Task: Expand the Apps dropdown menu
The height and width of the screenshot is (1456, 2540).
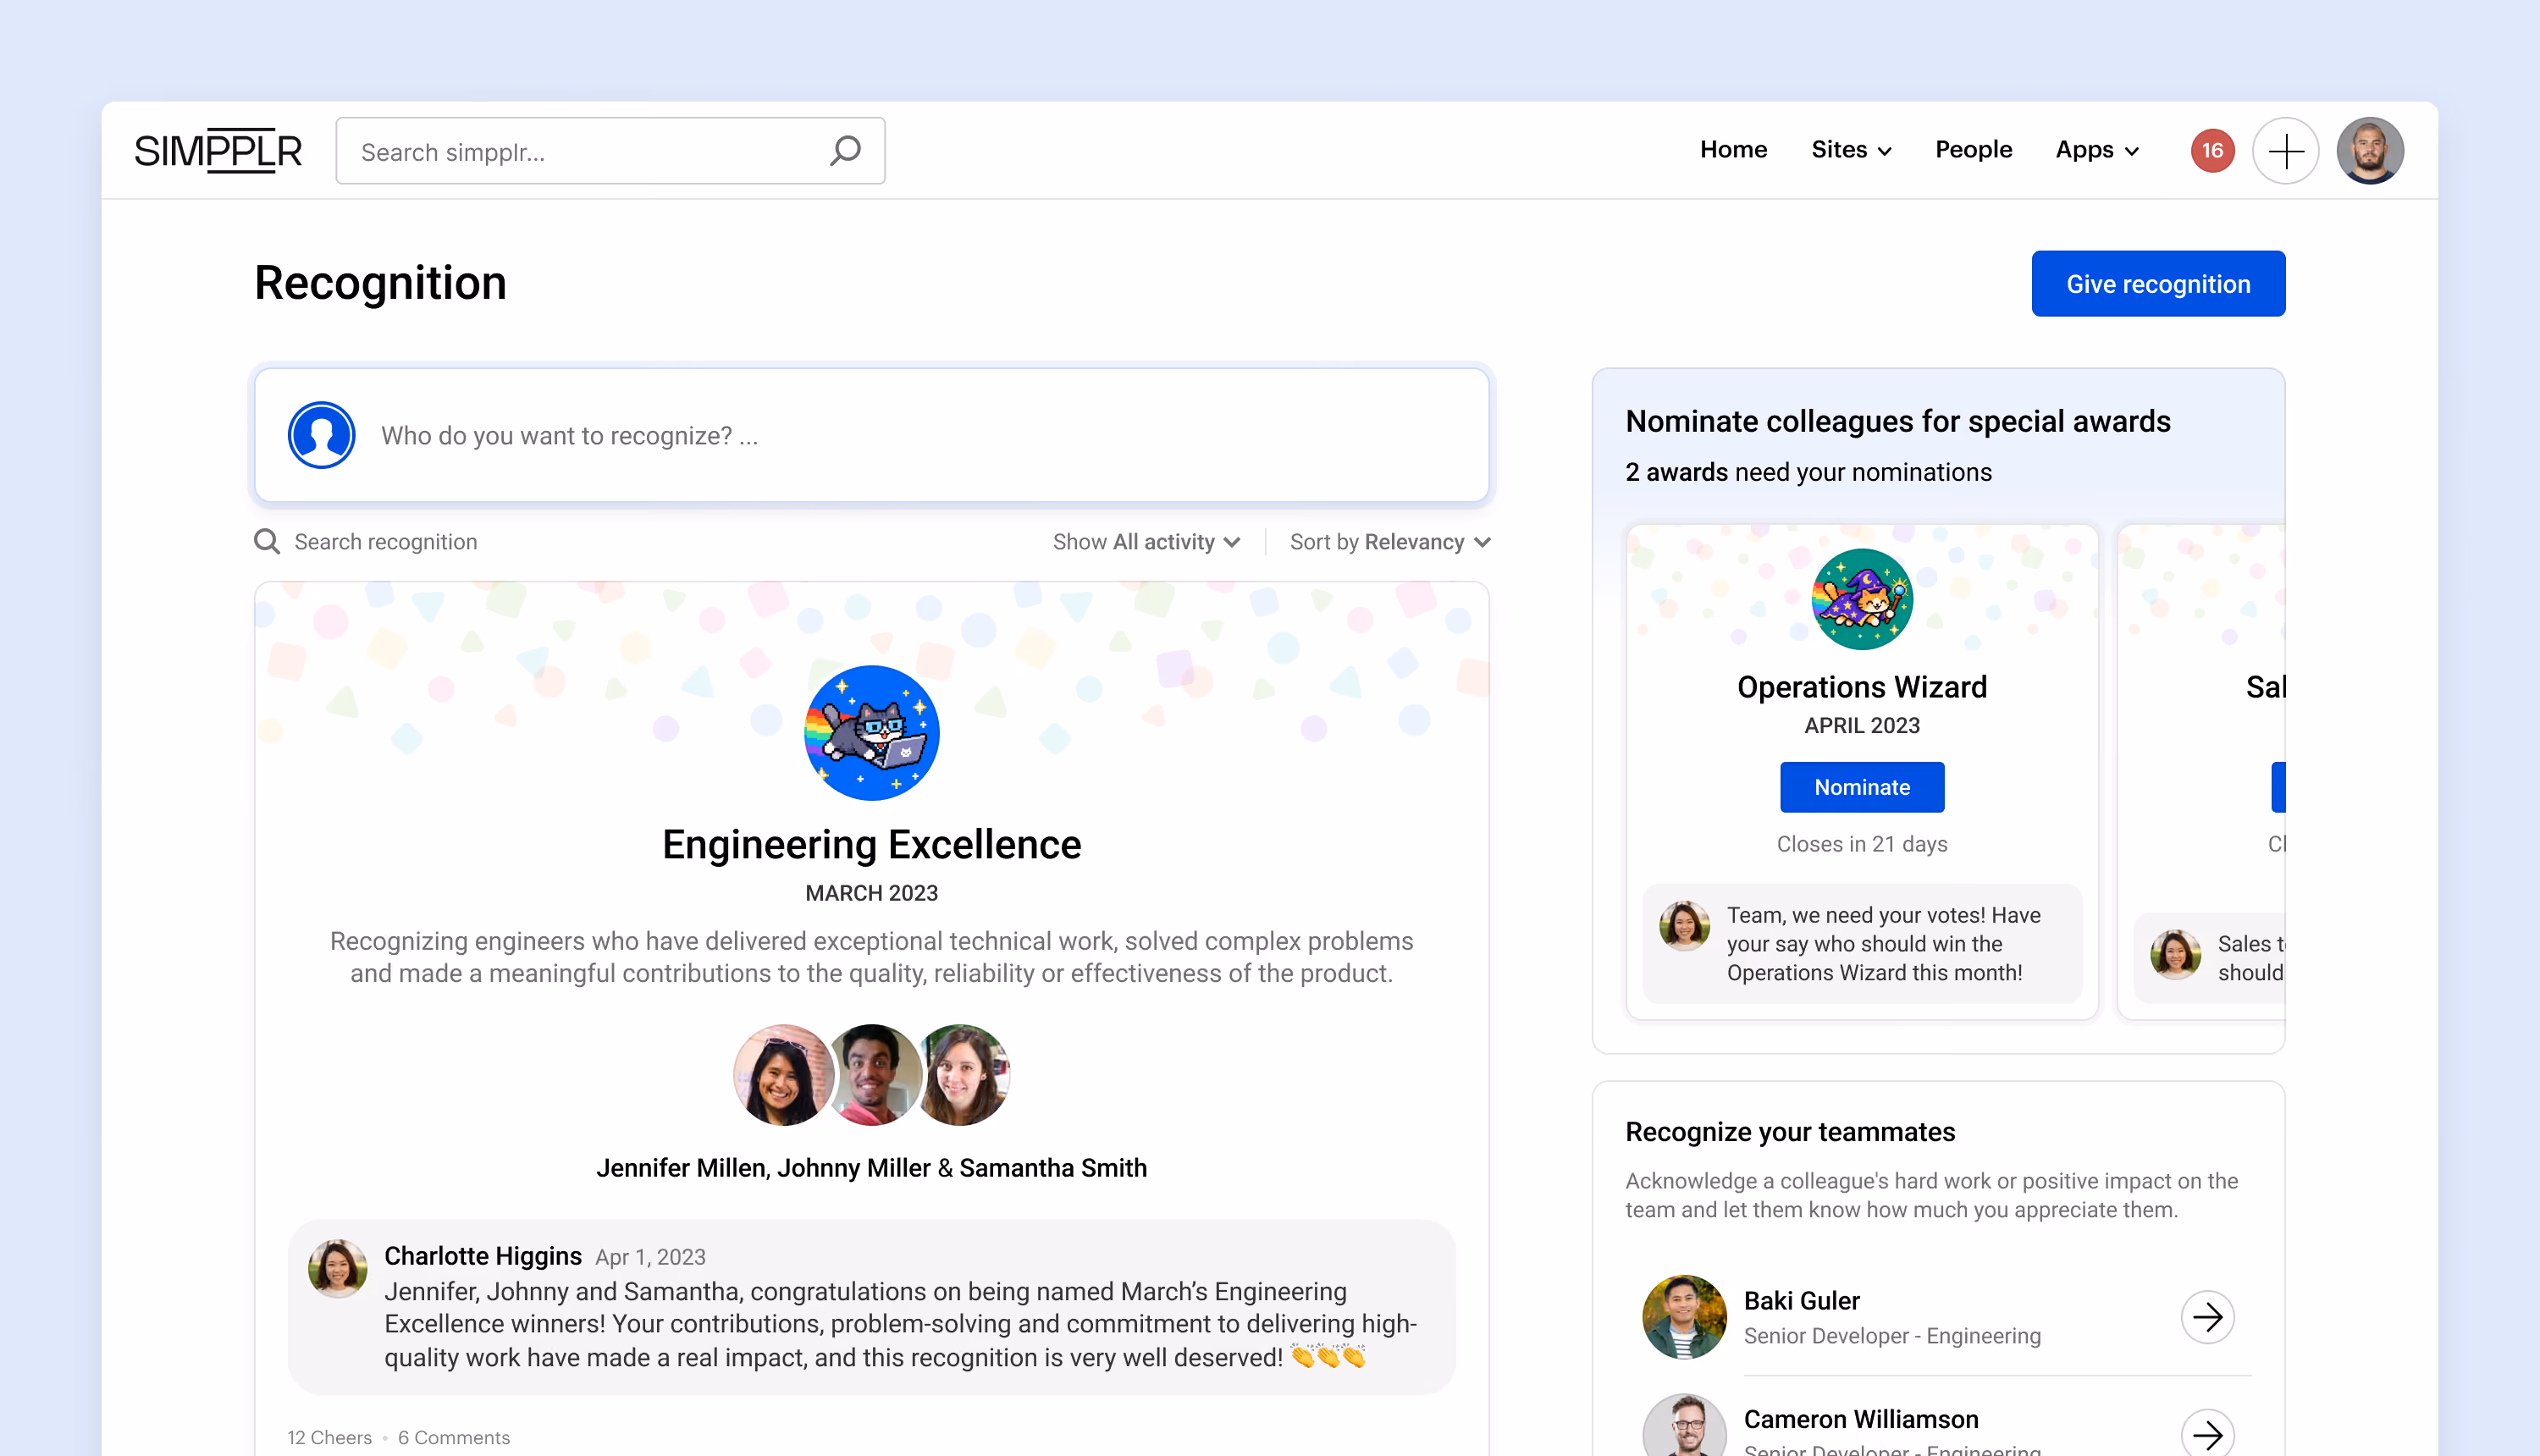Action: click(x=2097, y=150)
